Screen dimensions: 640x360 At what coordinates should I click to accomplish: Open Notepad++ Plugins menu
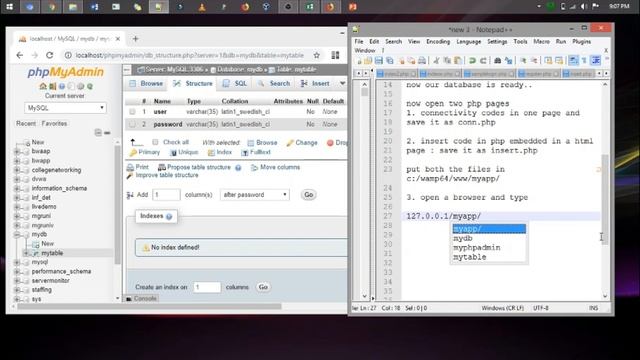[582, 42]
